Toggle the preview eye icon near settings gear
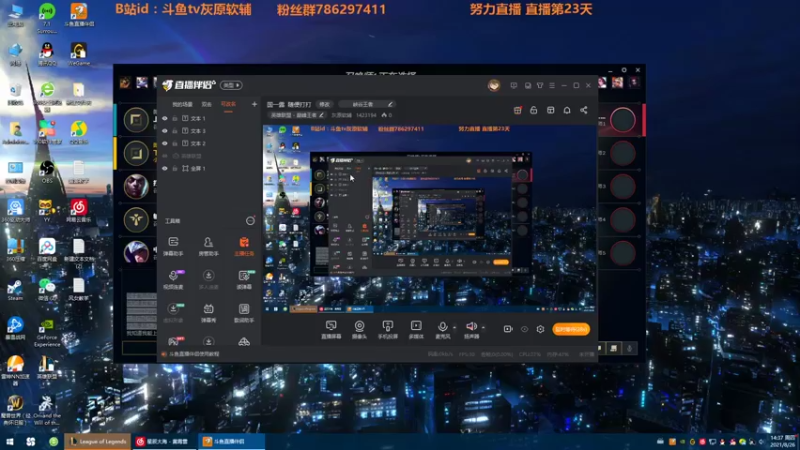Image resolution: width=800 pixels, height=450 pixels. tap(524, 329)
